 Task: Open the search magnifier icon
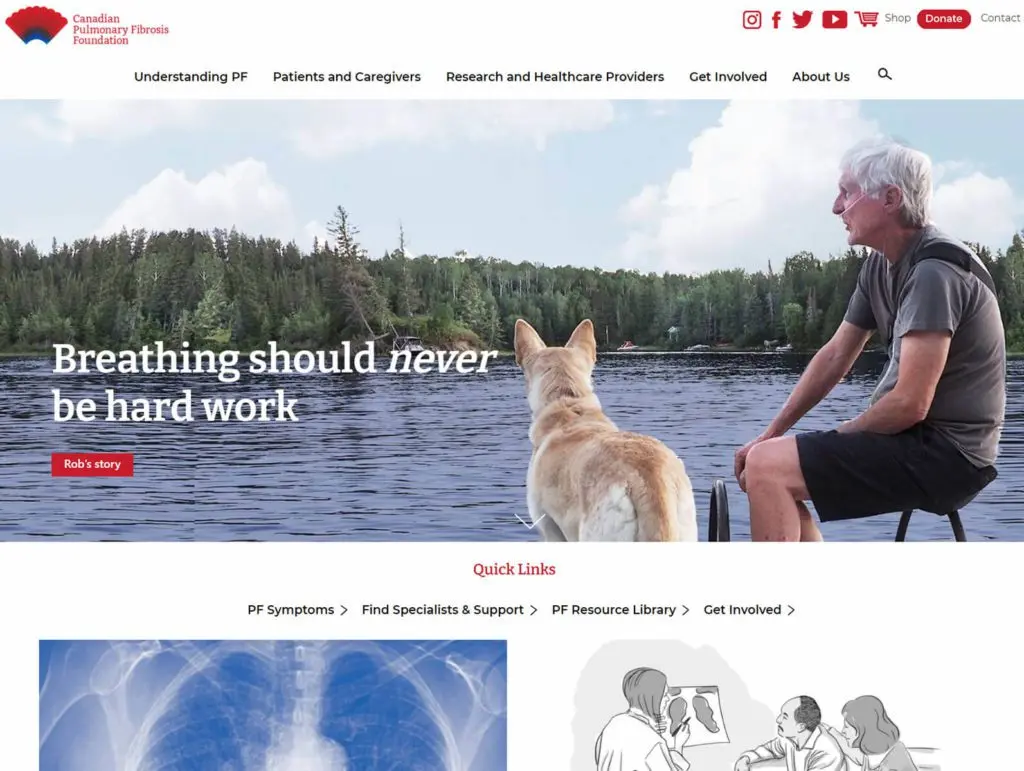(x=884, y=74)
